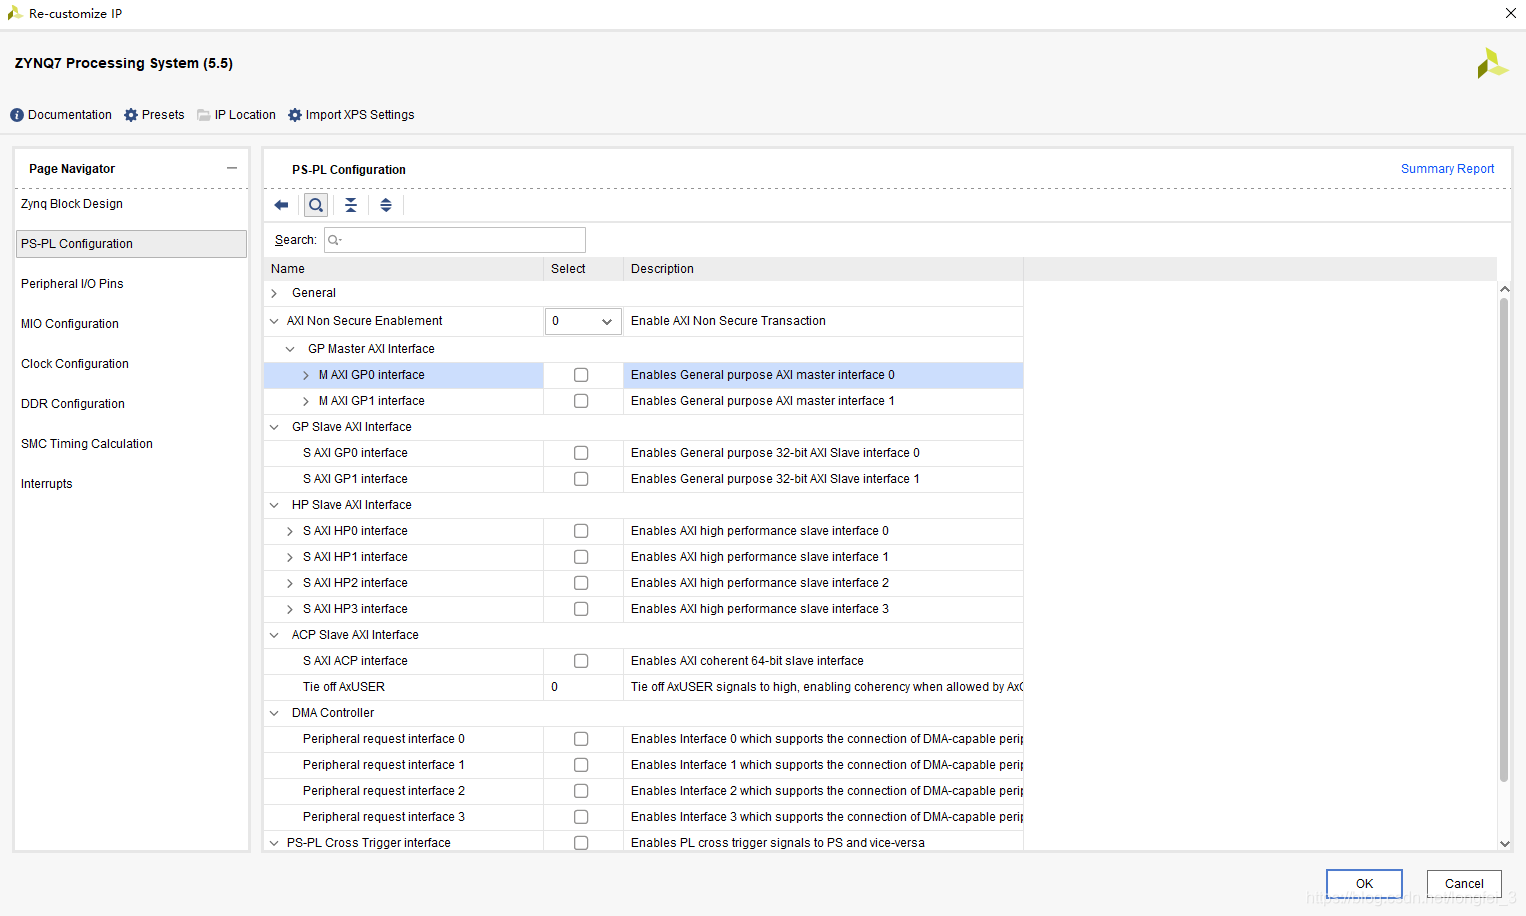The image size is (1526, 916).
Task: Expand S AXI HP0 interface node
Action: 290,531
